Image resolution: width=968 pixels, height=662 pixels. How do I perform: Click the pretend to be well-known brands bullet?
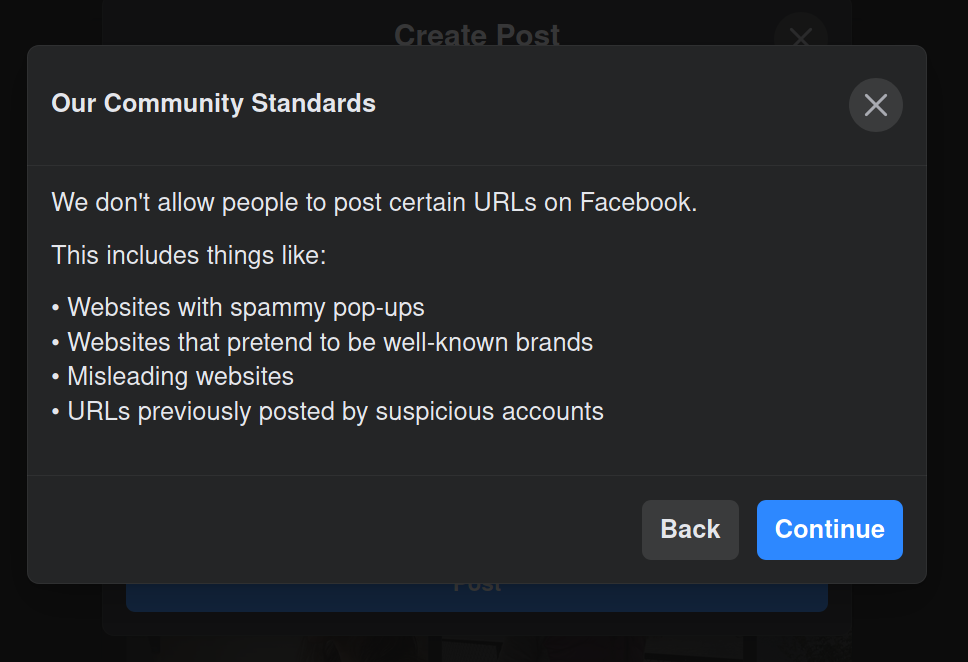(x=322, y=342)
